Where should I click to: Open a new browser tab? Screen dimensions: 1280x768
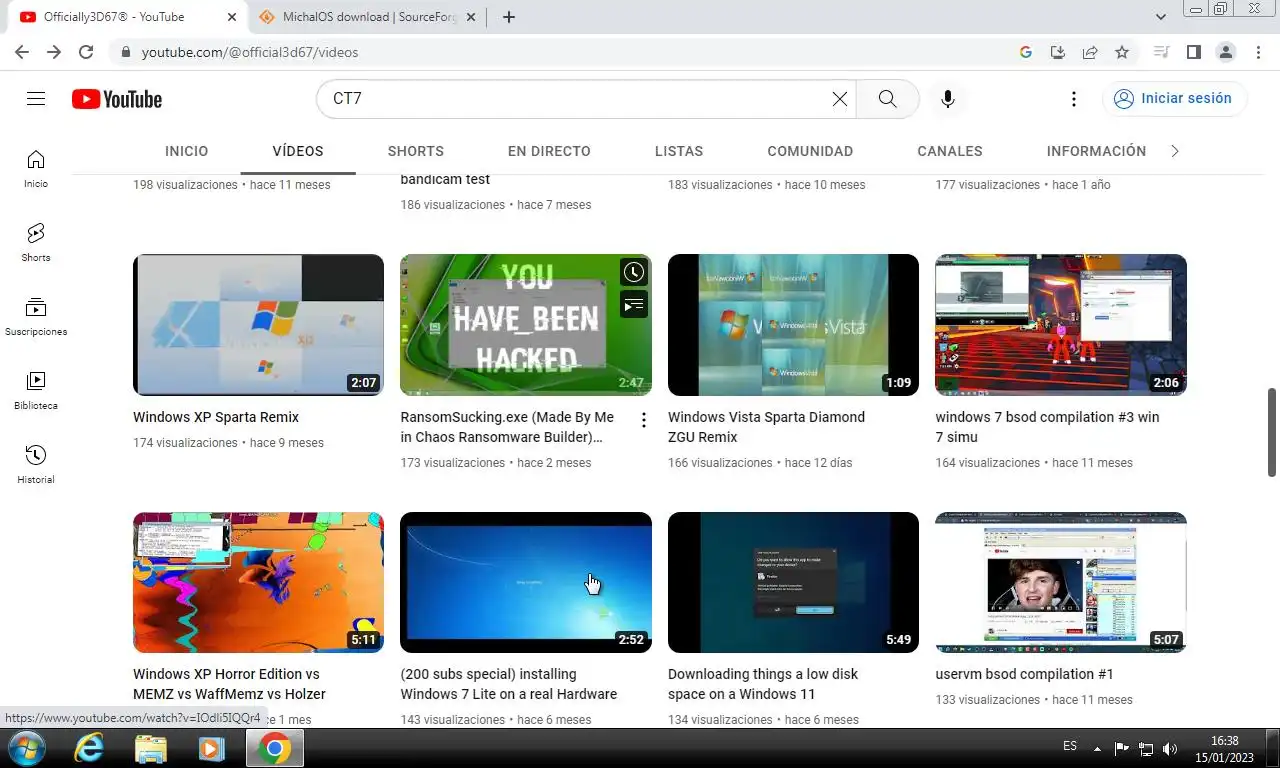coord(509,17)
